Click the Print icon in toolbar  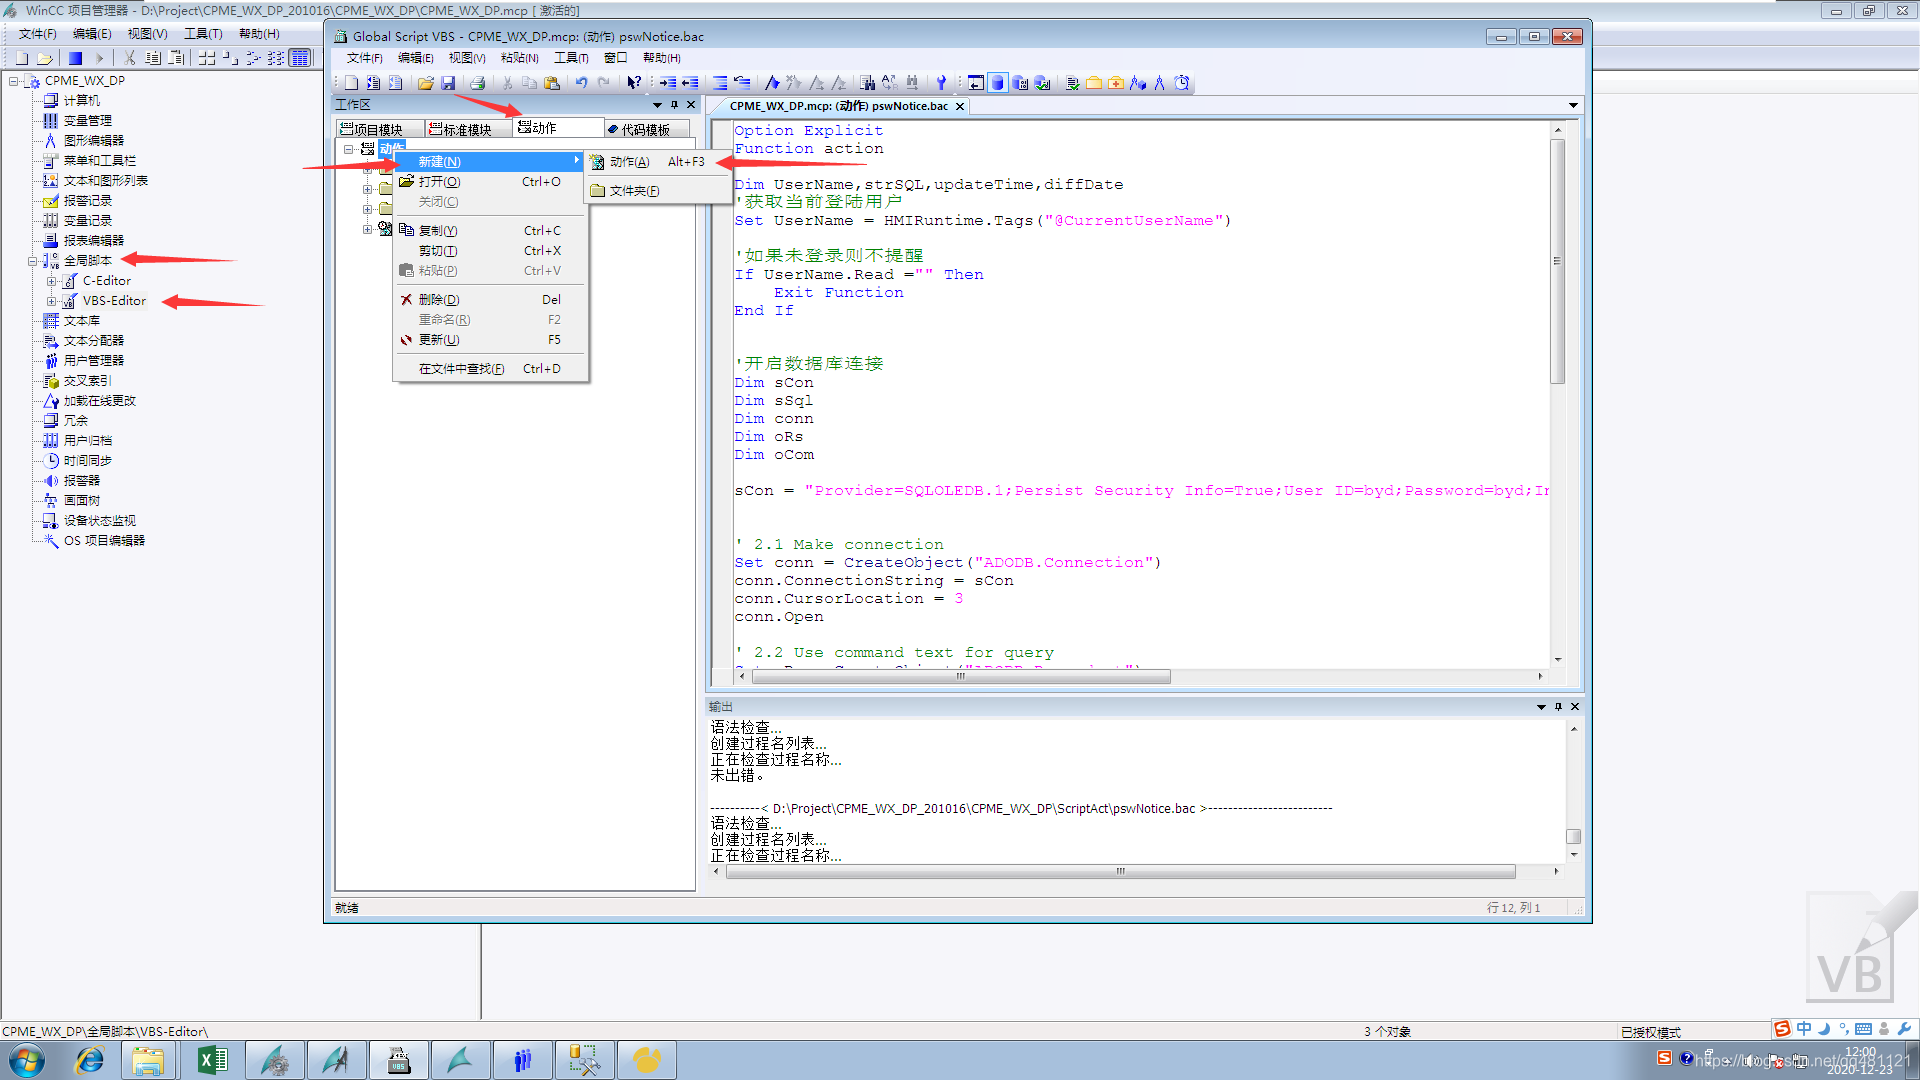tap(477, 83)
